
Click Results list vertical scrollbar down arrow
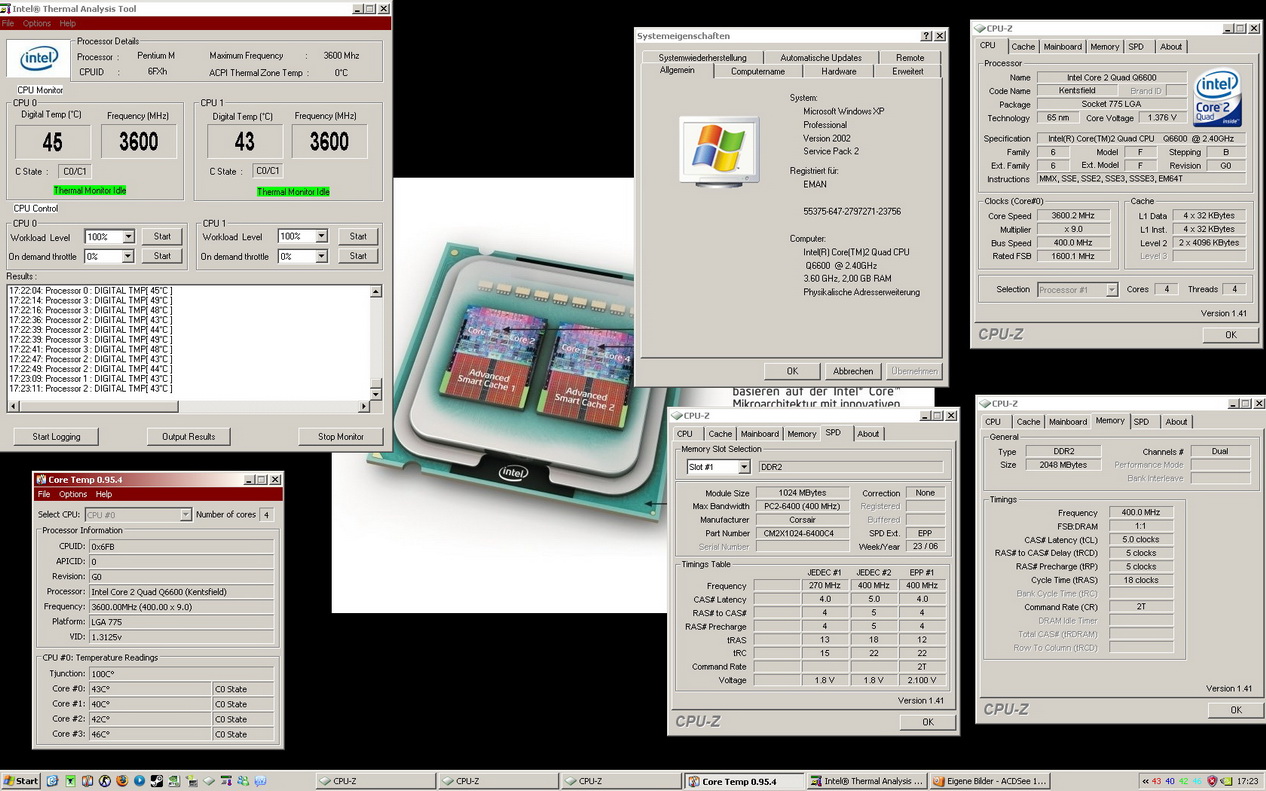tap(376, 394)
